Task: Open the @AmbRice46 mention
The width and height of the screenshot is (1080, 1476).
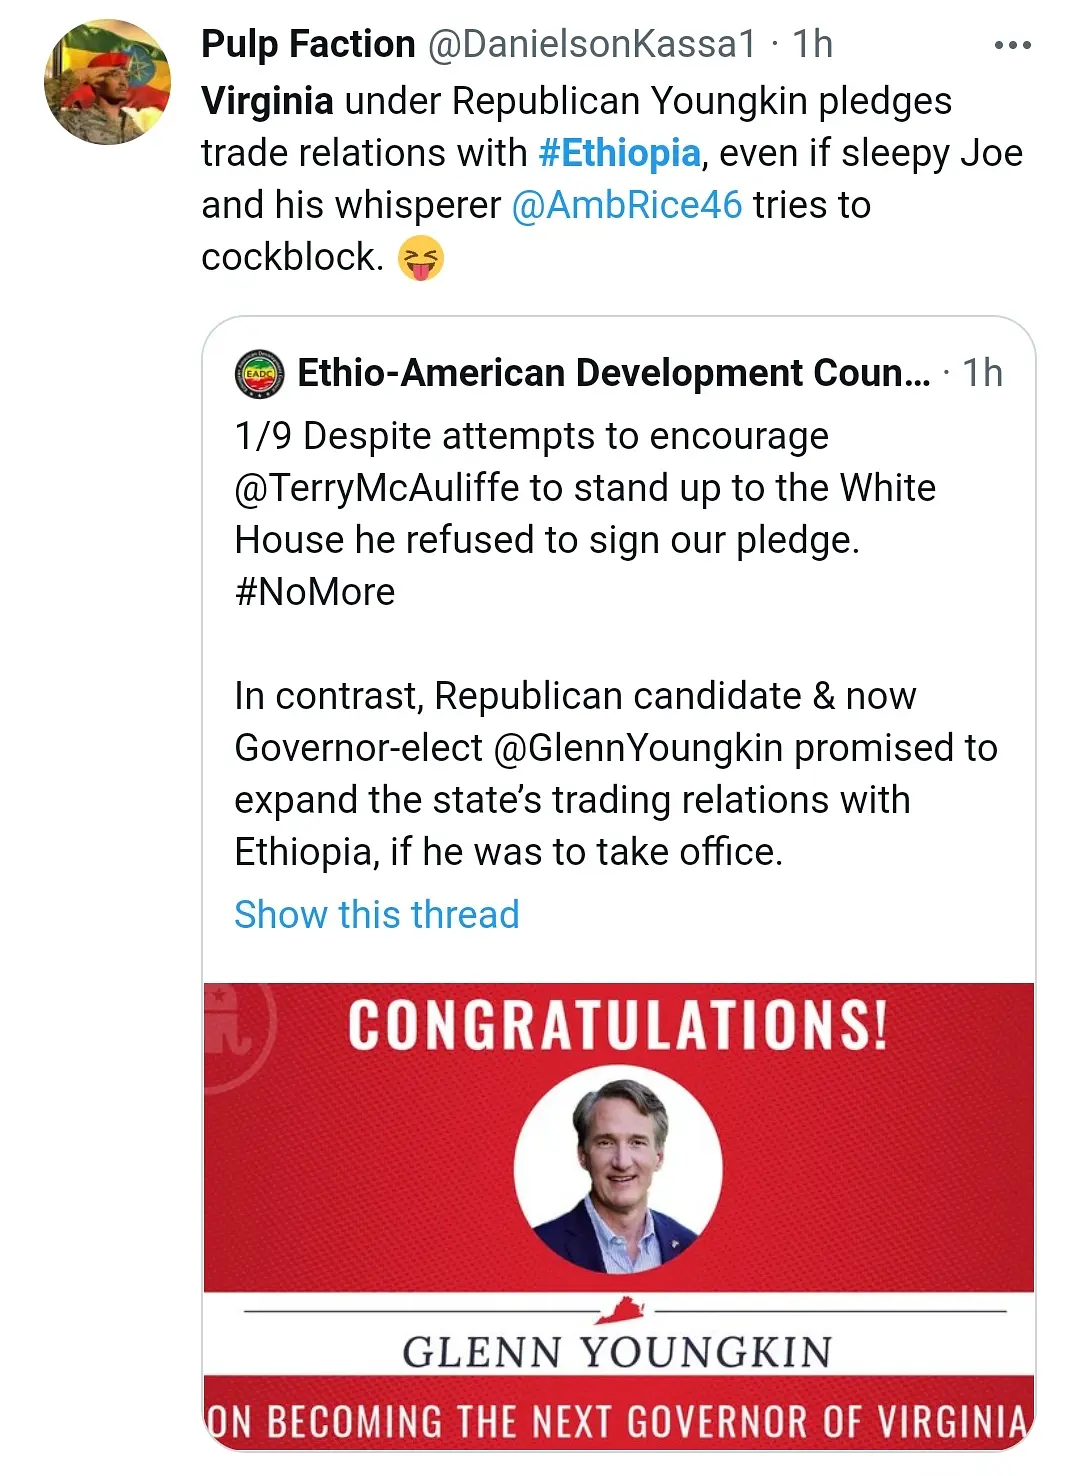Action: coord(627,205)
